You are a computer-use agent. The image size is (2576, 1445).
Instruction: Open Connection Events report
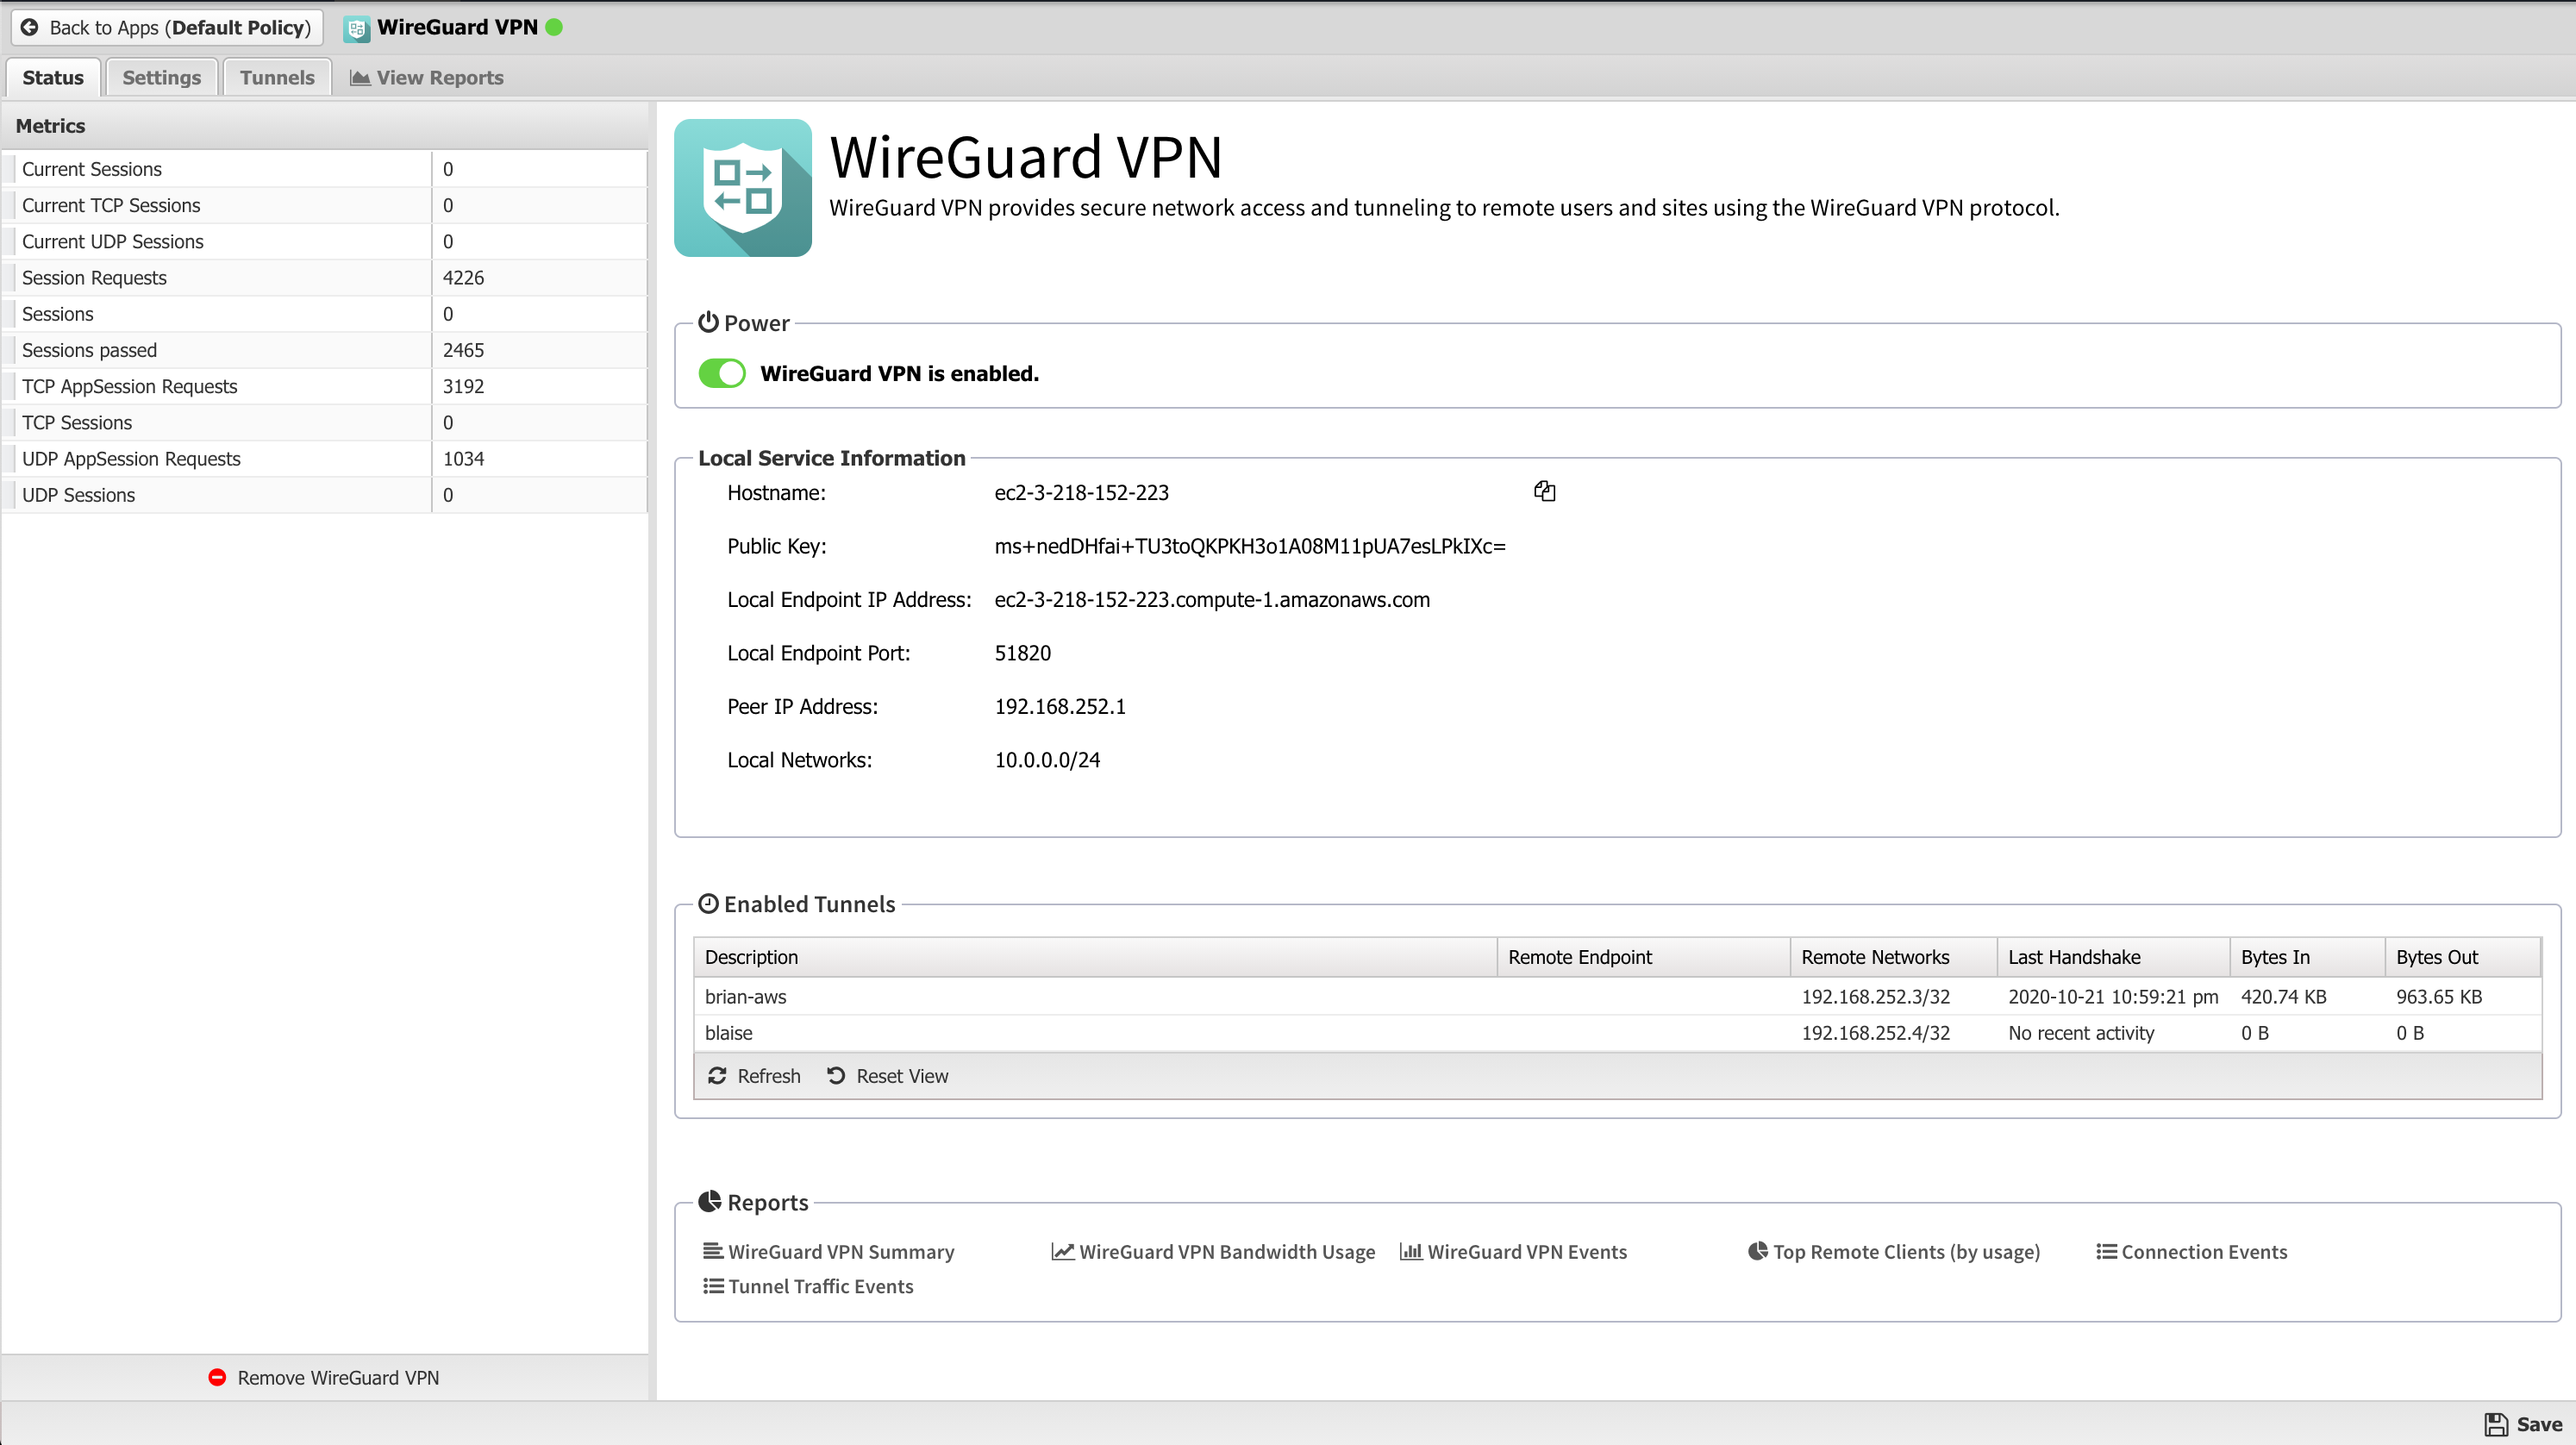(2192, 1251)
